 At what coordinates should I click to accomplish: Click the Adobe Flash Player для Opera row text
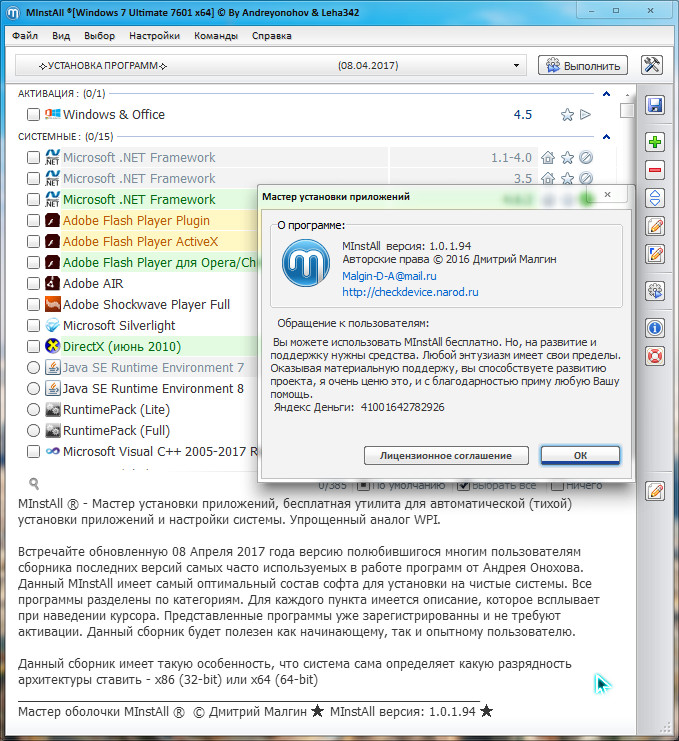click(x=160, y=262)
